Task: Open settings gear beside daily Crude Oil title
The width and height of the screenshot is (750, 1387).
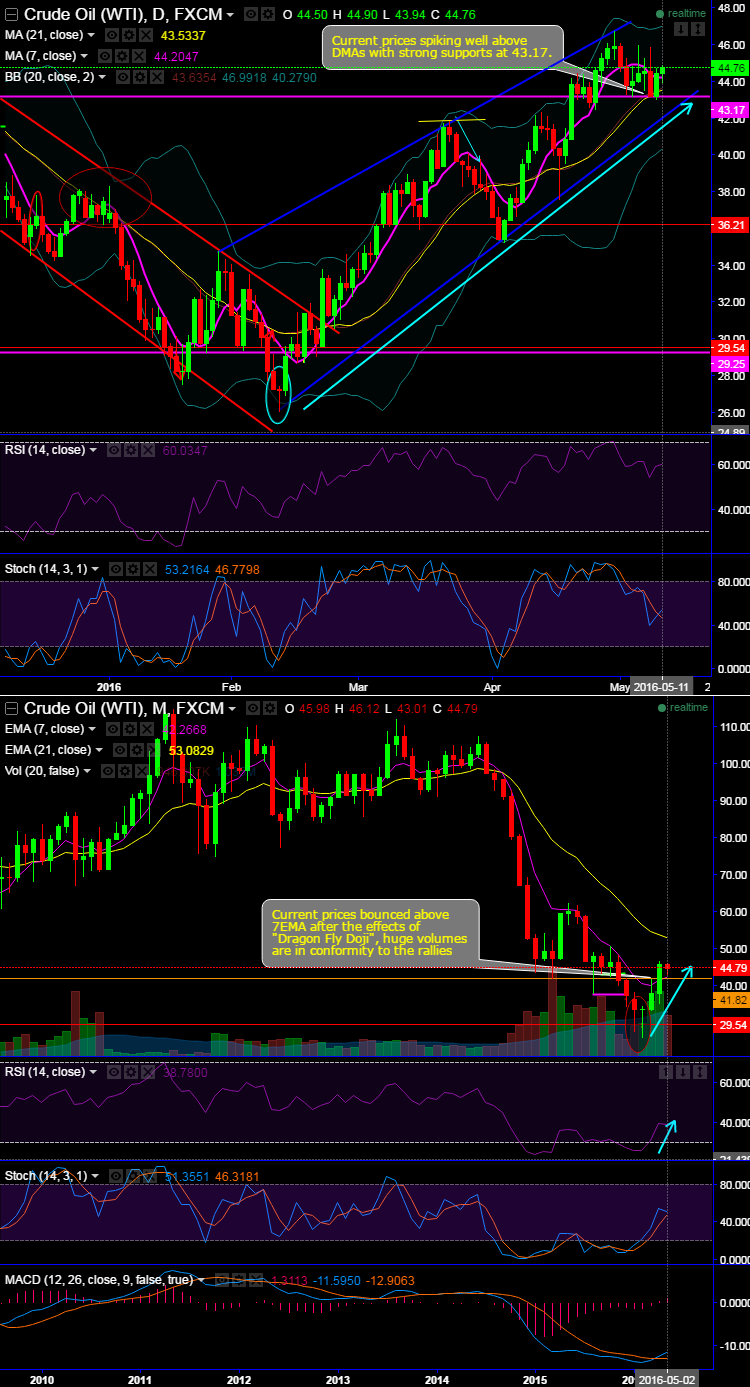Action: point(268,14)
